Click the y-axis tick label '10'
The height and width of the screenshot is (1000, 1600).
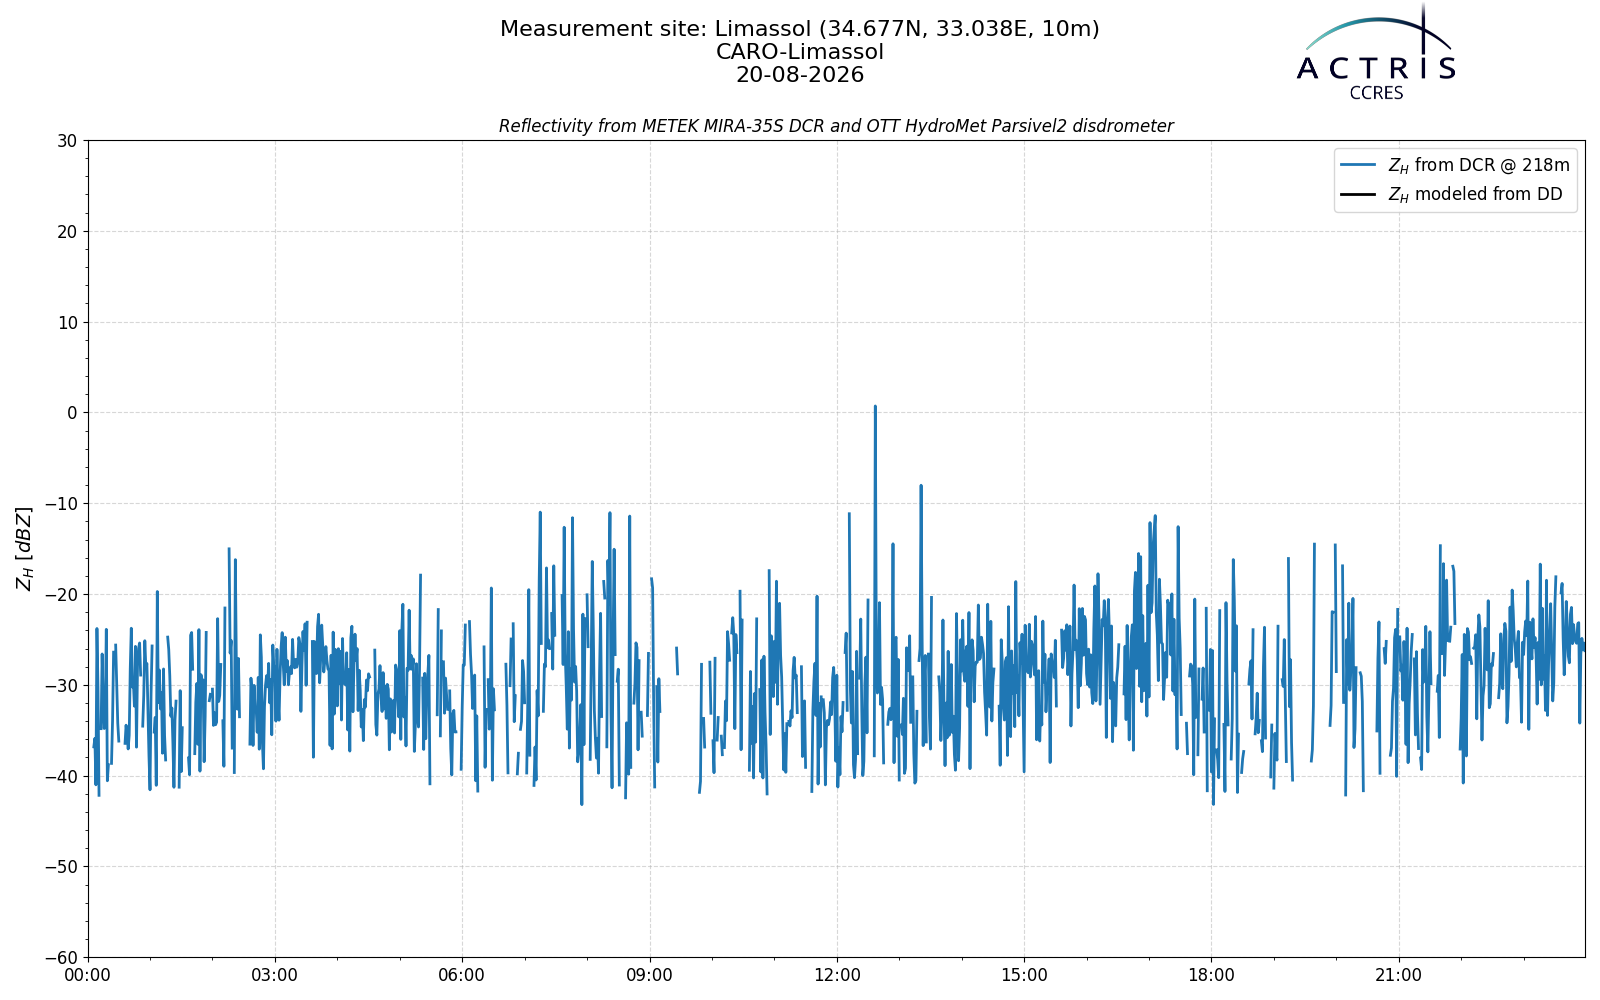point(67,322)
